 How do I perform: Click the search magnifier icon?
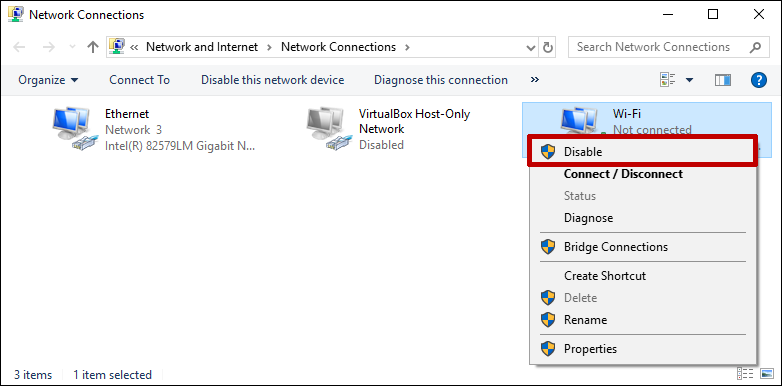point(755,47)
